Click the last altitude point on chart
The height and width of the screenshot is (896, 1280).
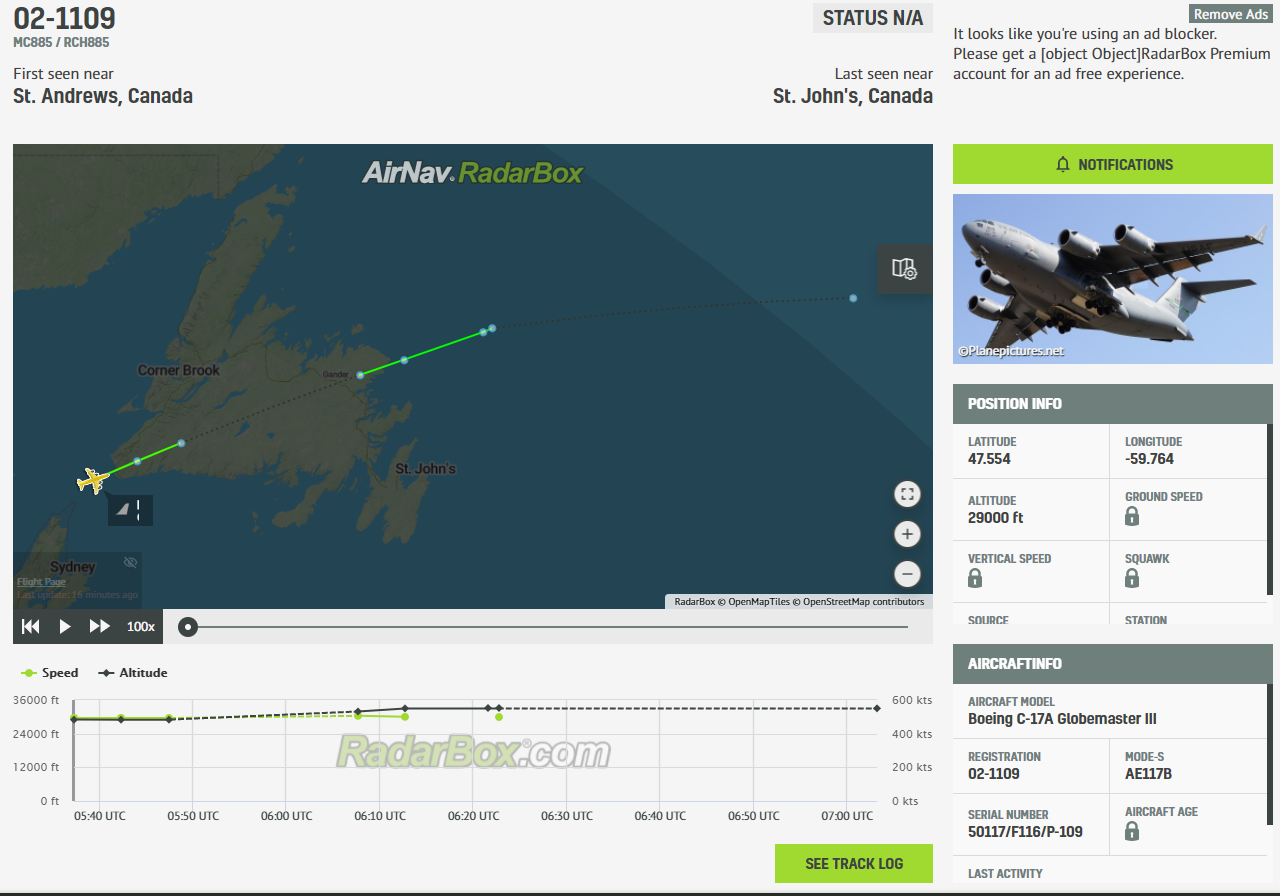click(877, 708)
